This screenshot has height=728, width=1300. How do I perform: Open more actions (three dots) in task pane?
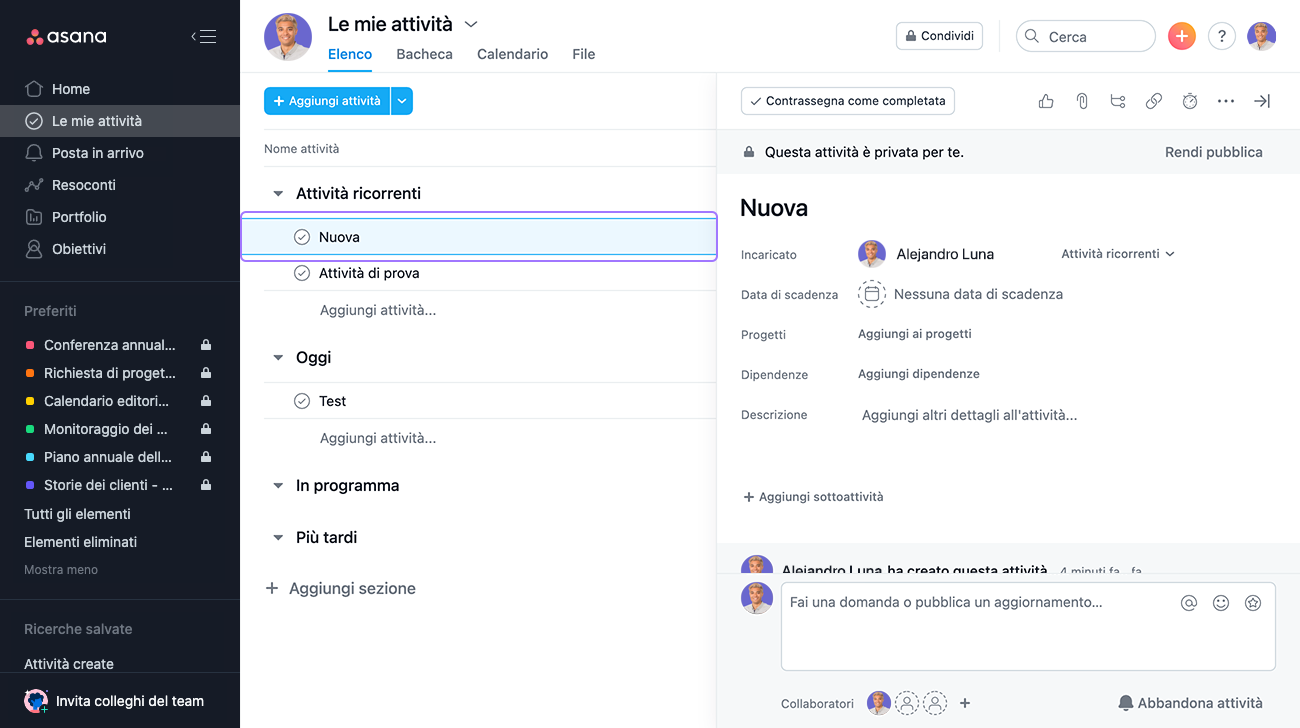click(1226, 101)
